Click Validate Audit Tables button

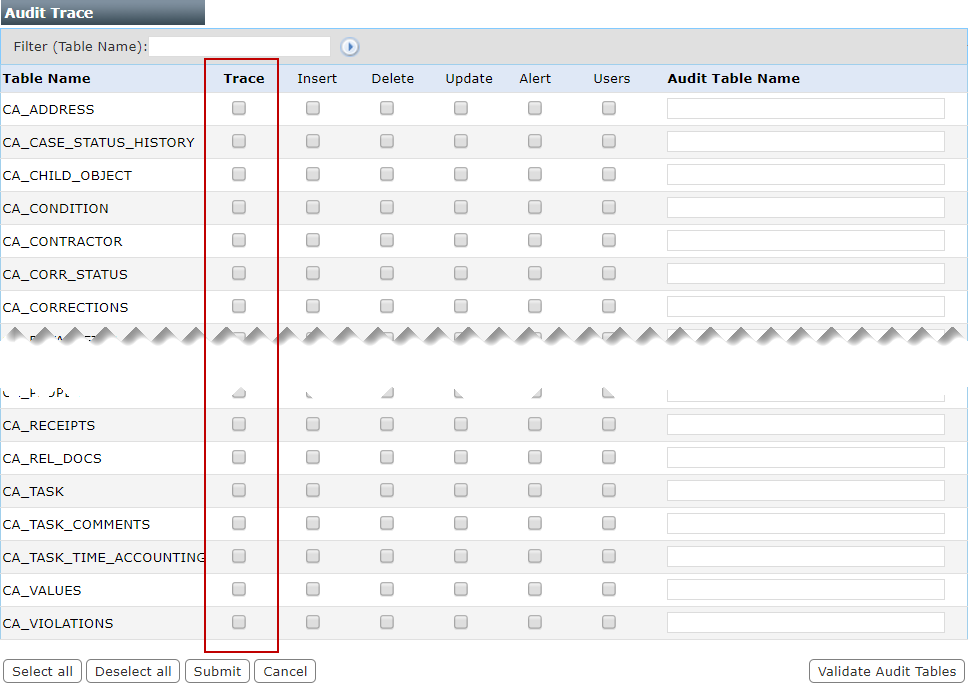click(x=886, y=671)
